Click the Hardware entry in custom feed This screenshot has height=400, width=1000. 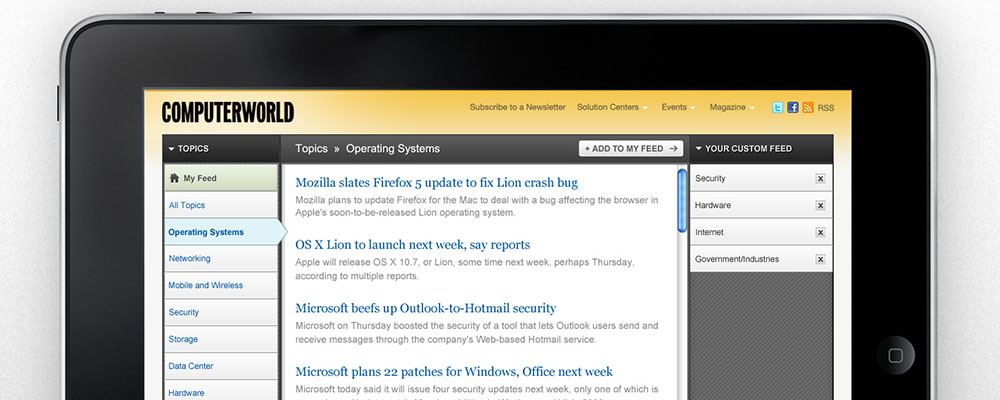[761, 205]
